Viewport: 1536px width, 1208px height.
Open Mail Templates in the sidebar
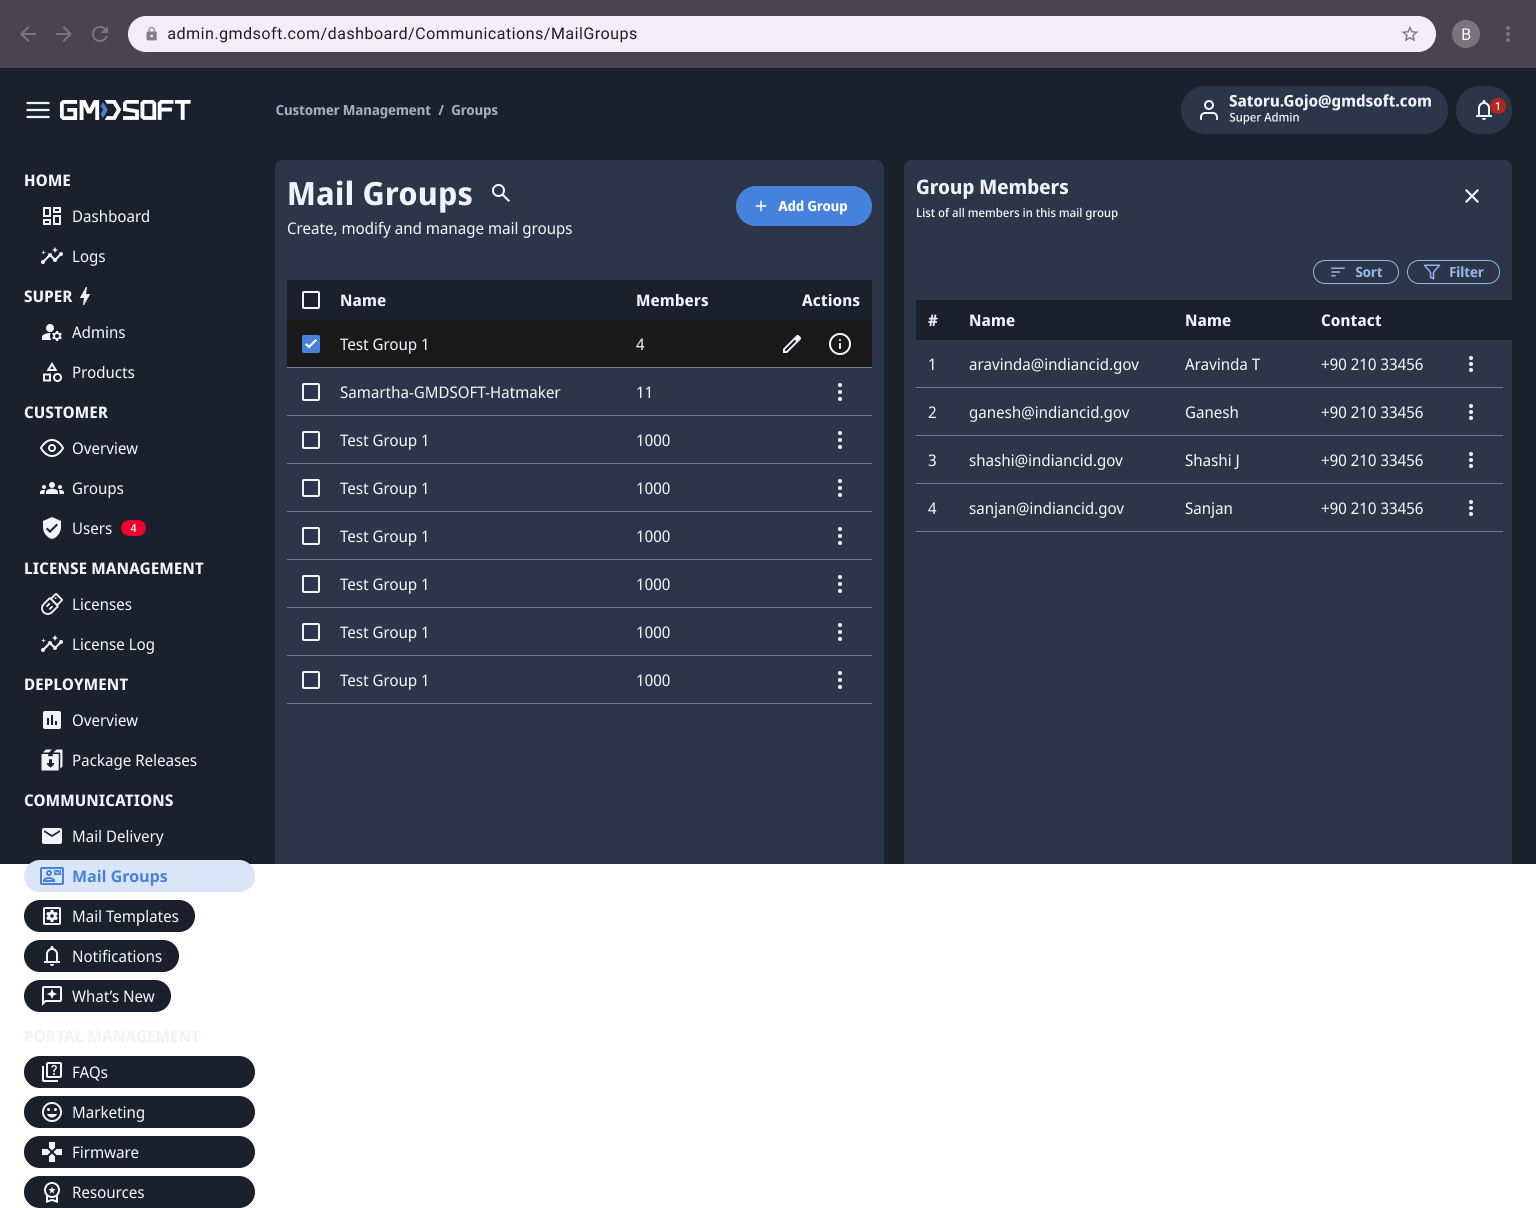[x=109, y=916]
